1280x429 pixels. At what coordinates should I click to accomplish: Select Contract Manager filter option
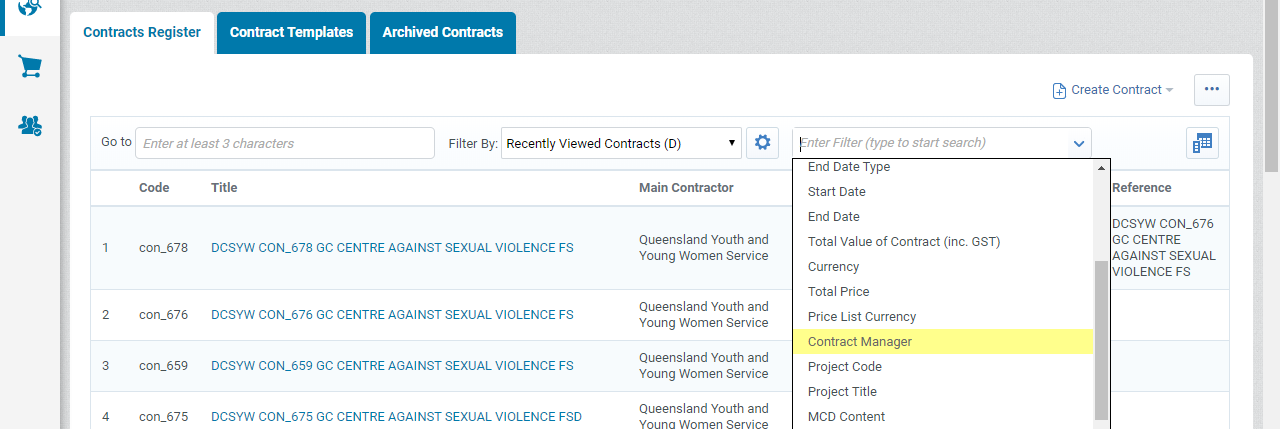coord(859,341)
